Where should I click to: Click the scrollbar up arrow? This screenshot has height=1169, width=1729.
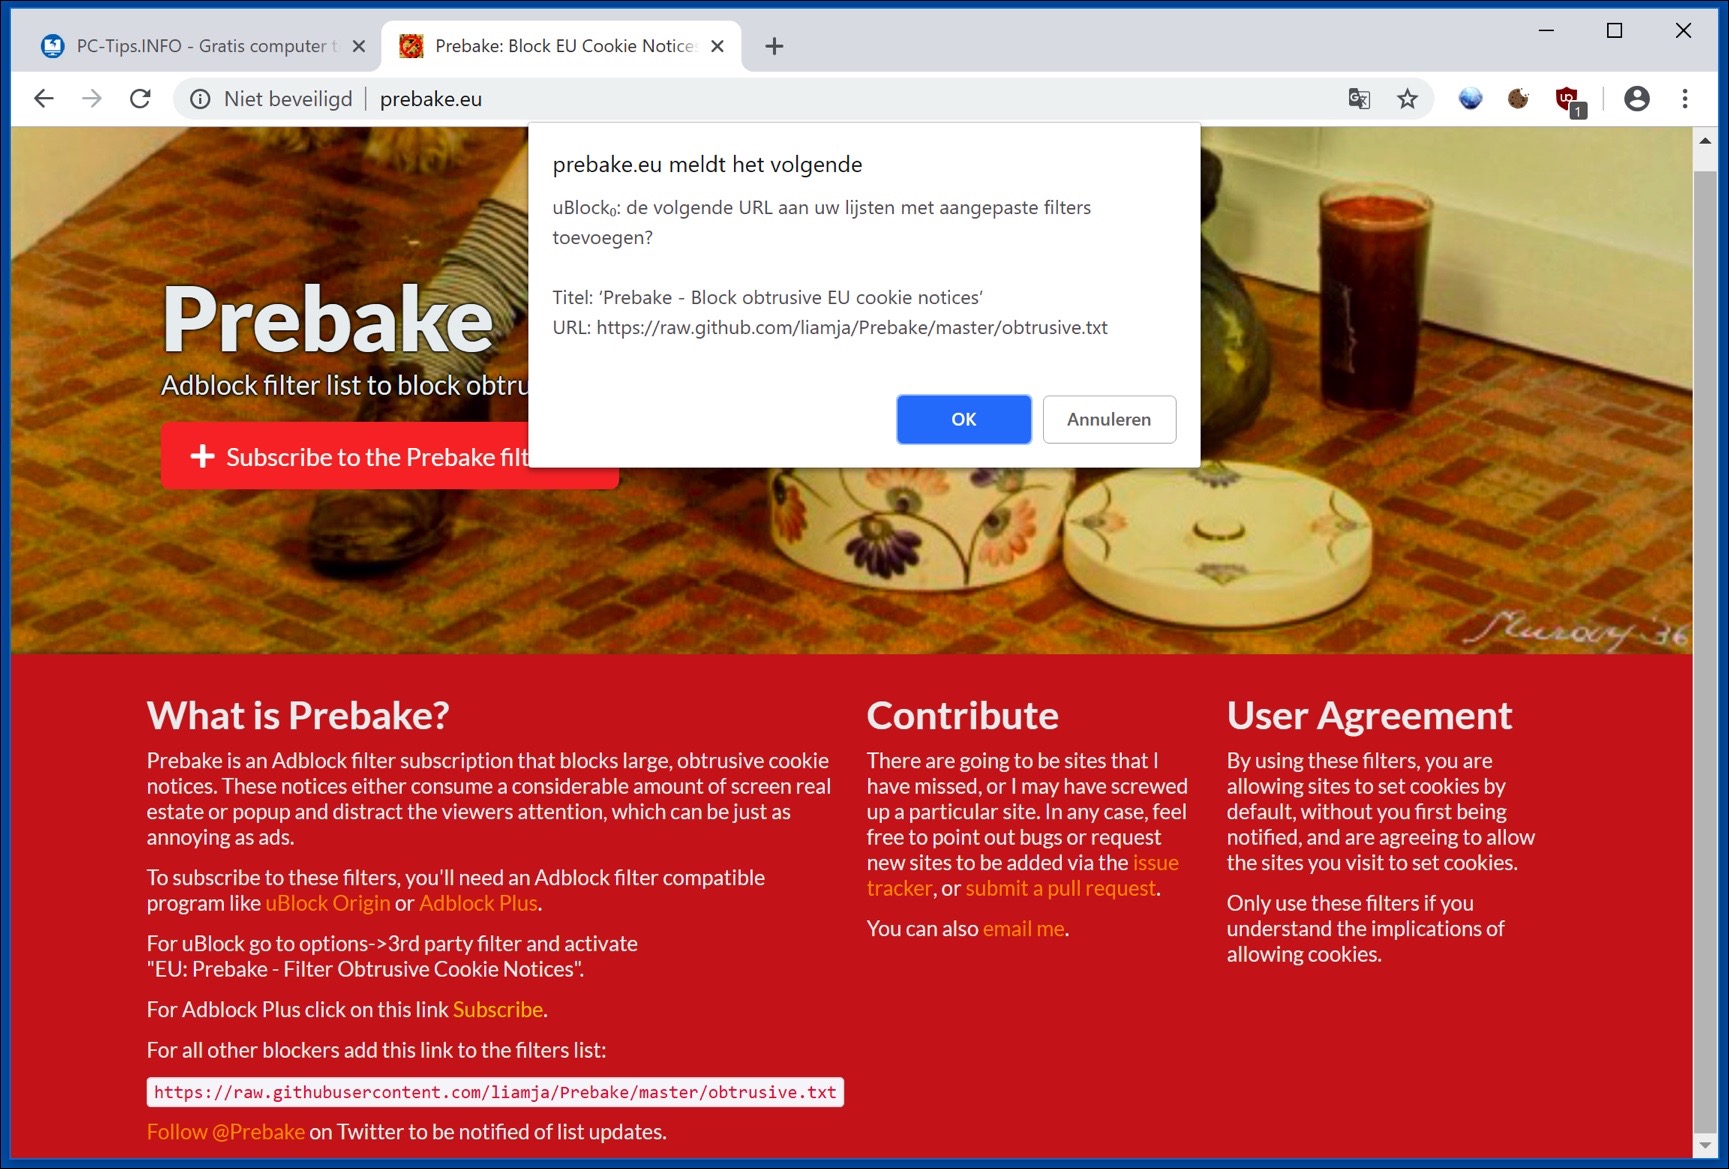coord(1705,141)
